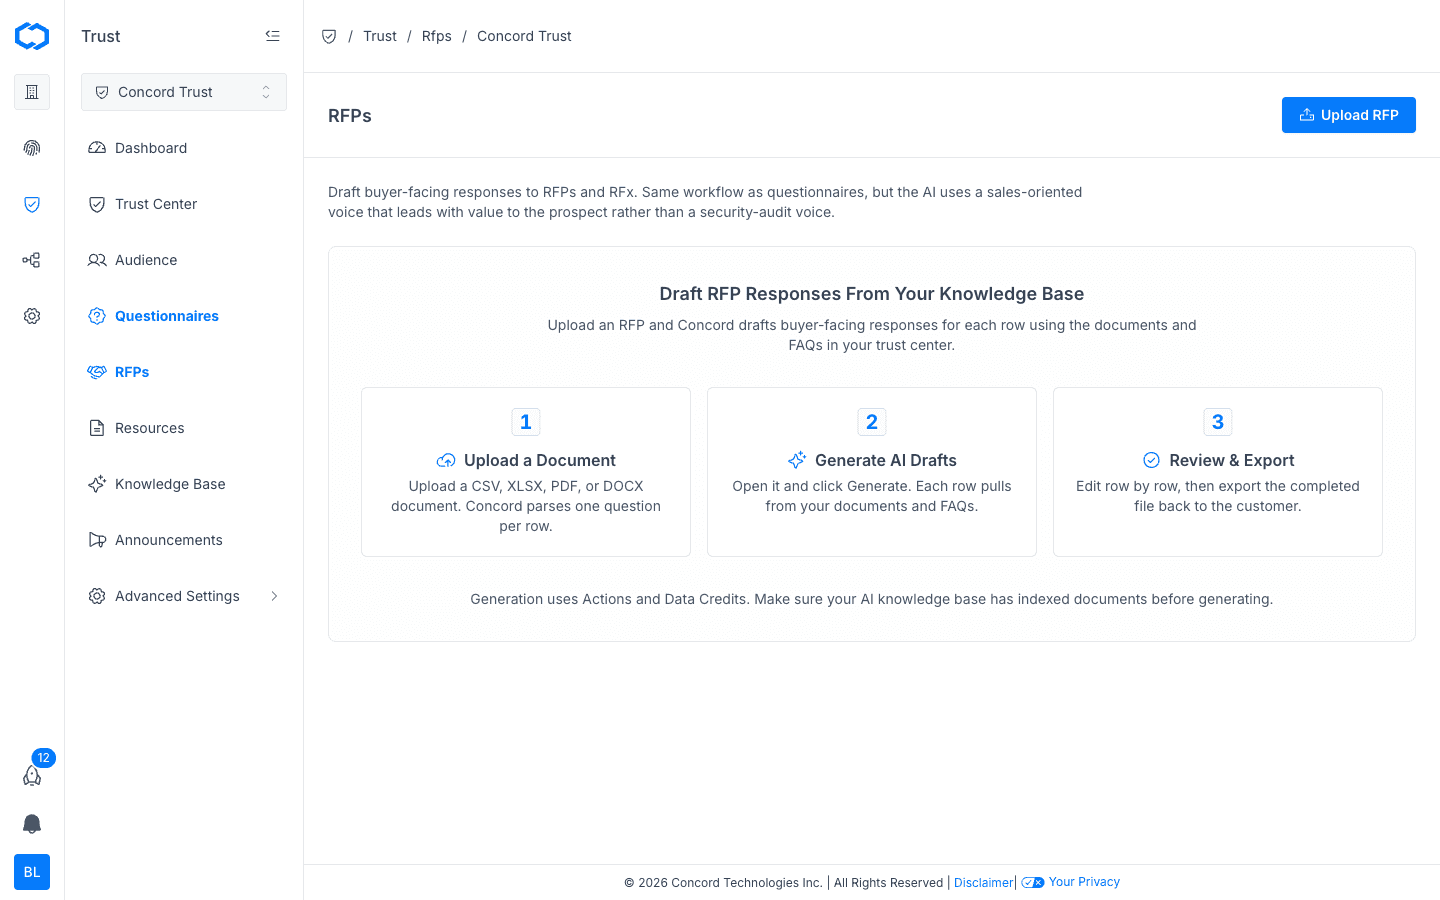Click the Rfps breadcrumb link
Image resolution: width=1440 pixels, height=900 pixels.
pos(437,36)
